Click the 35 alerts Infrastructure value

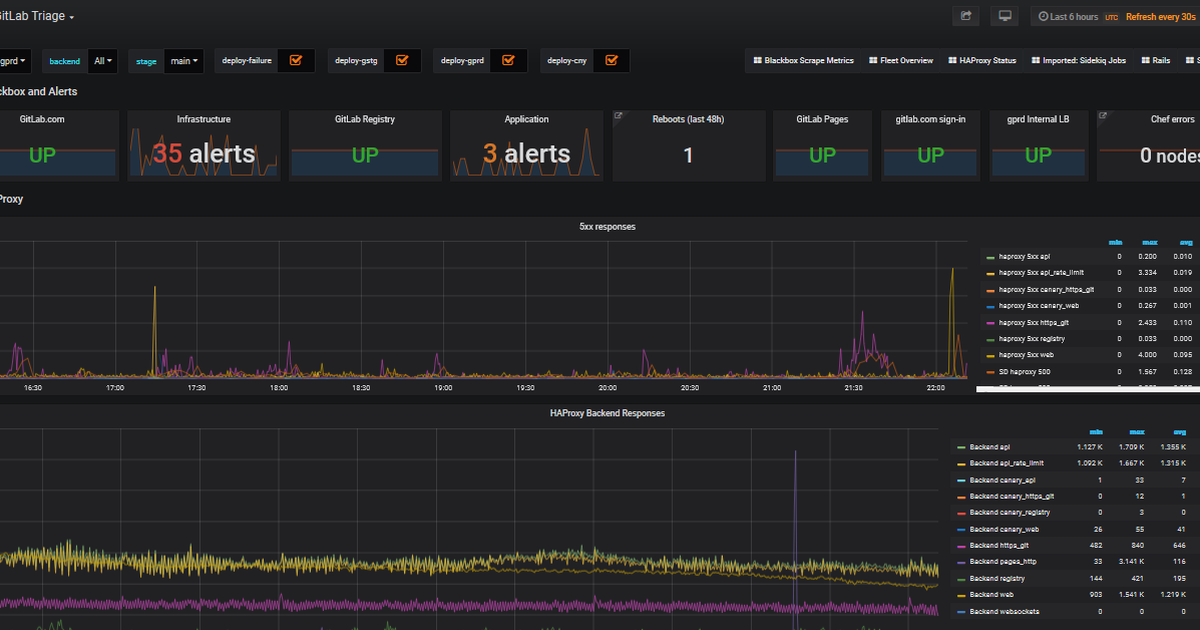tap(204, 154)
